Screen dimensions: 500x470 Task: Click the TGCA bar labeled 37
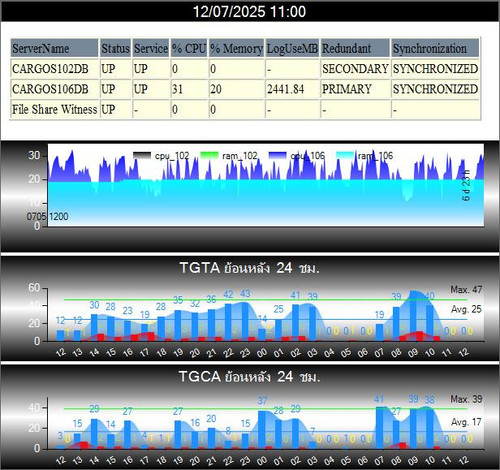click(262, 430)
